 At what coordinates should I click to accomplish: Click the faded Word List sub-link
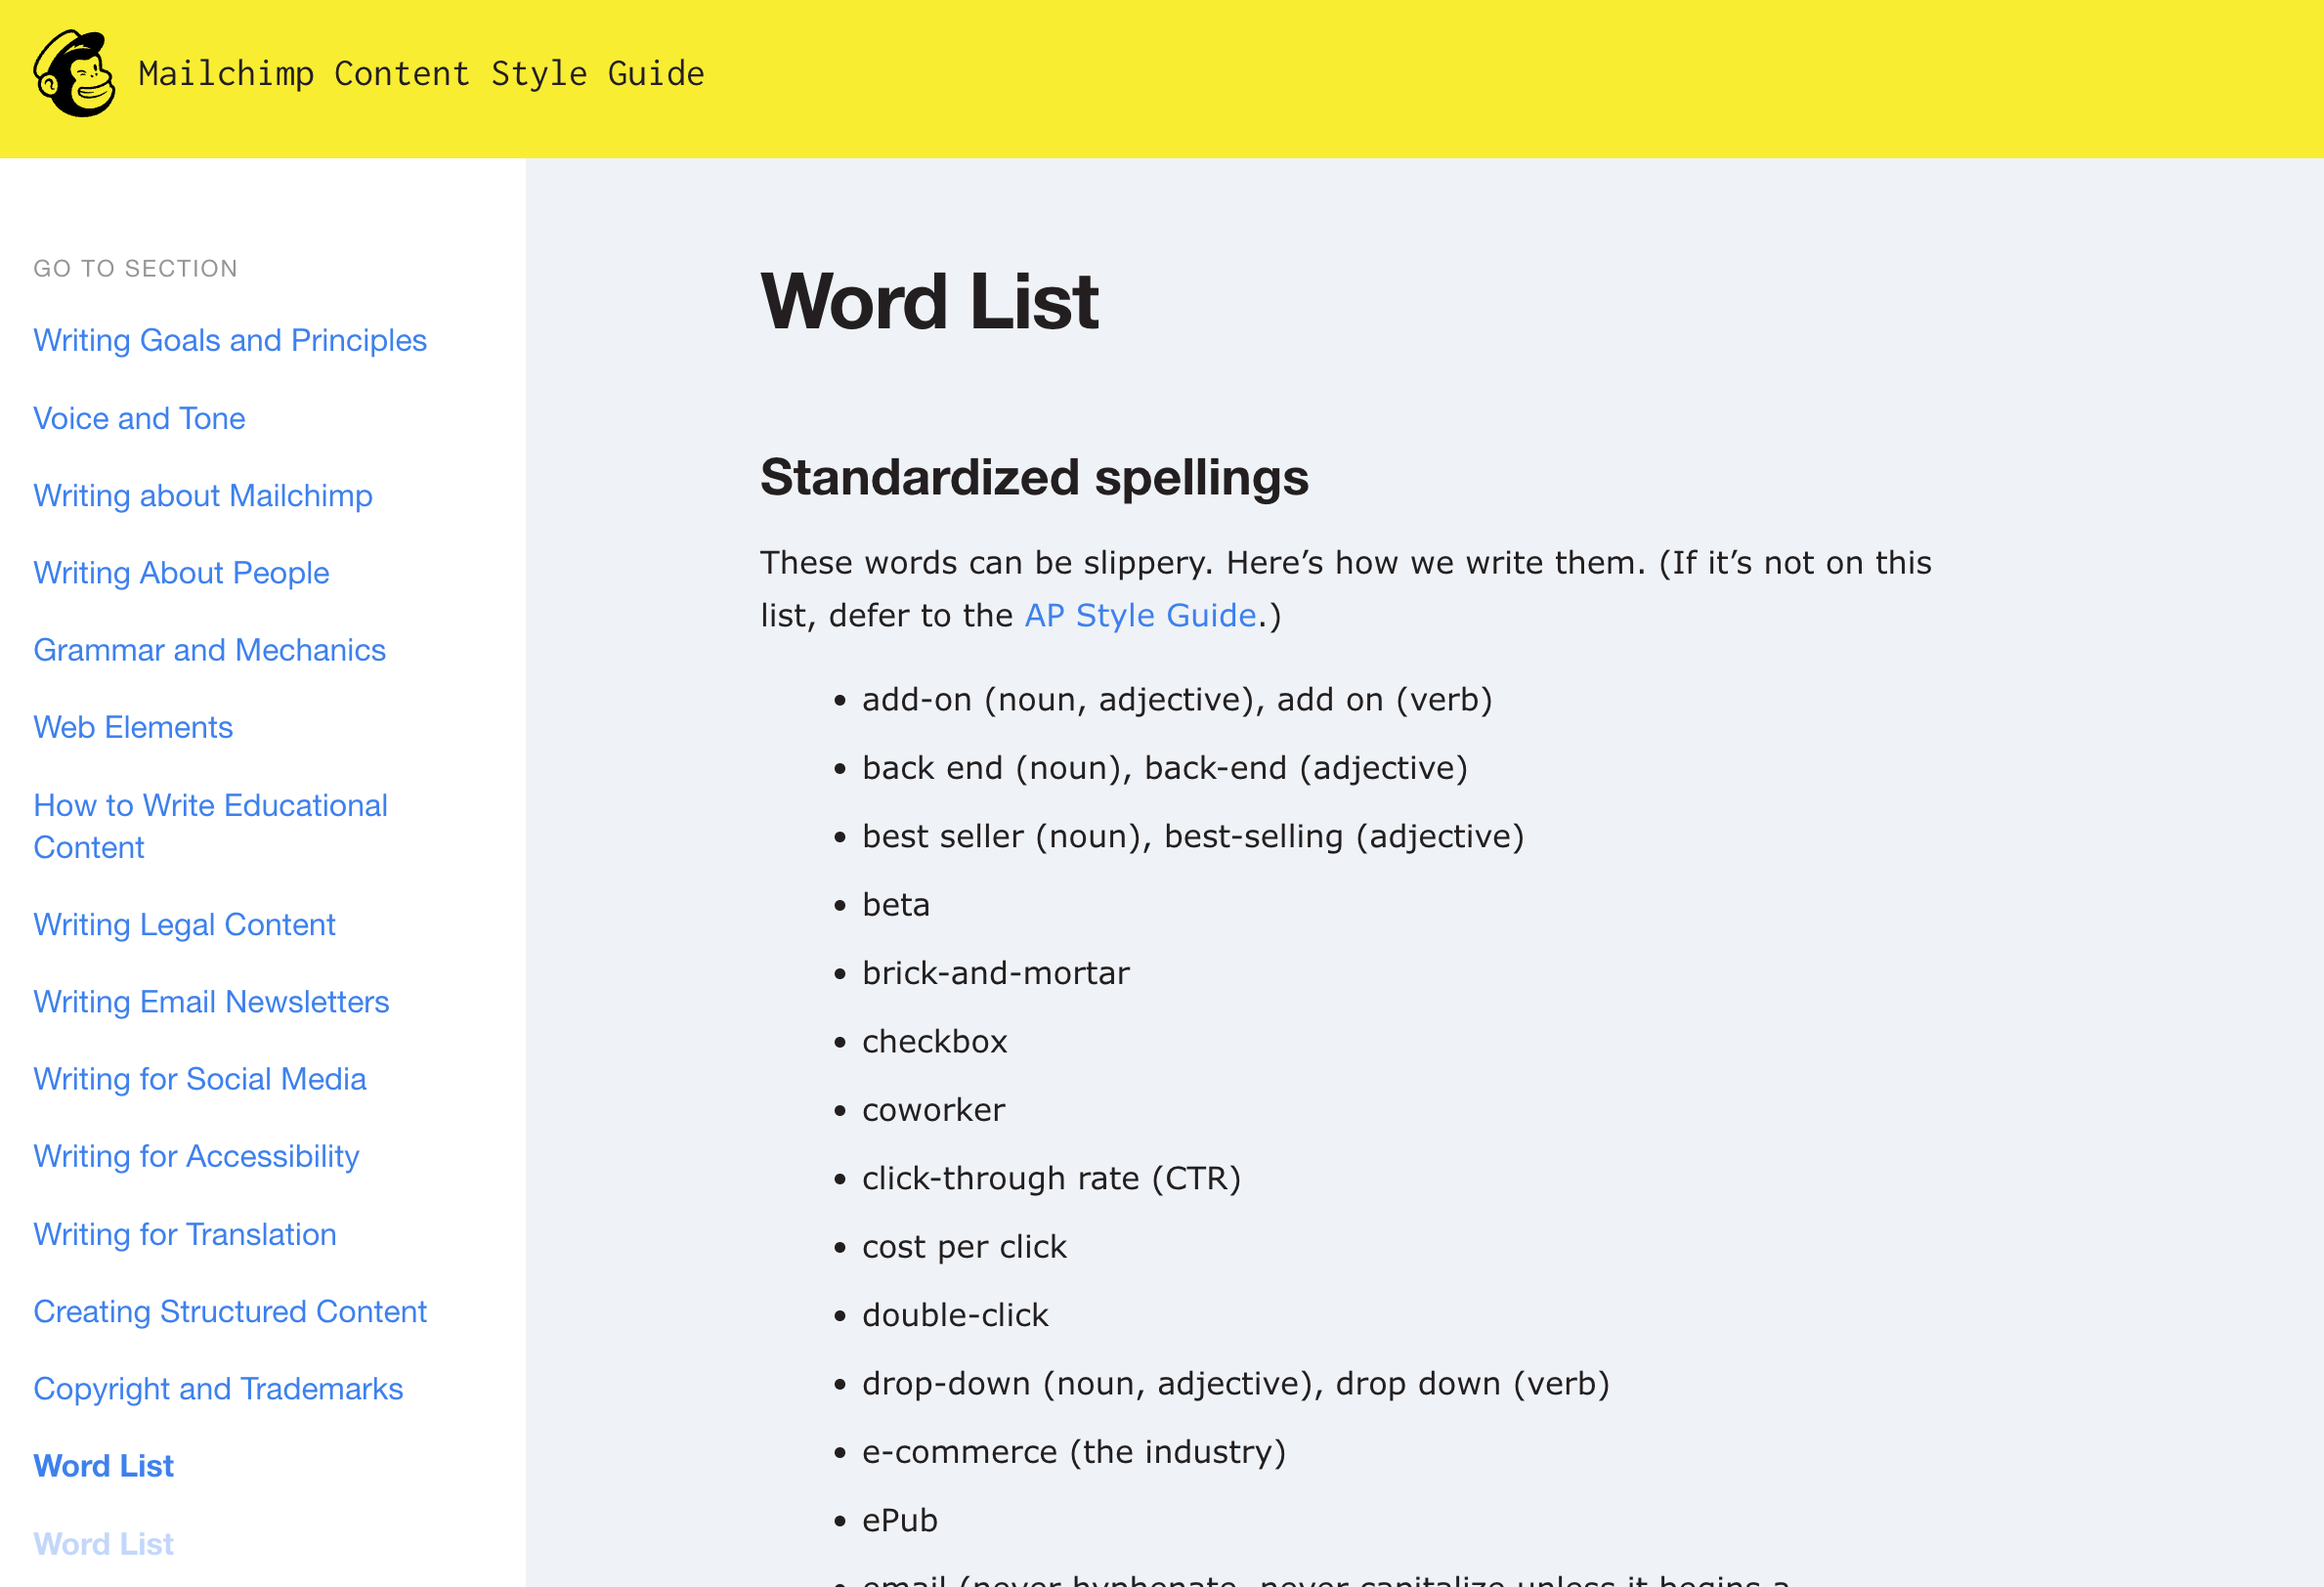tap(103, 1544)
